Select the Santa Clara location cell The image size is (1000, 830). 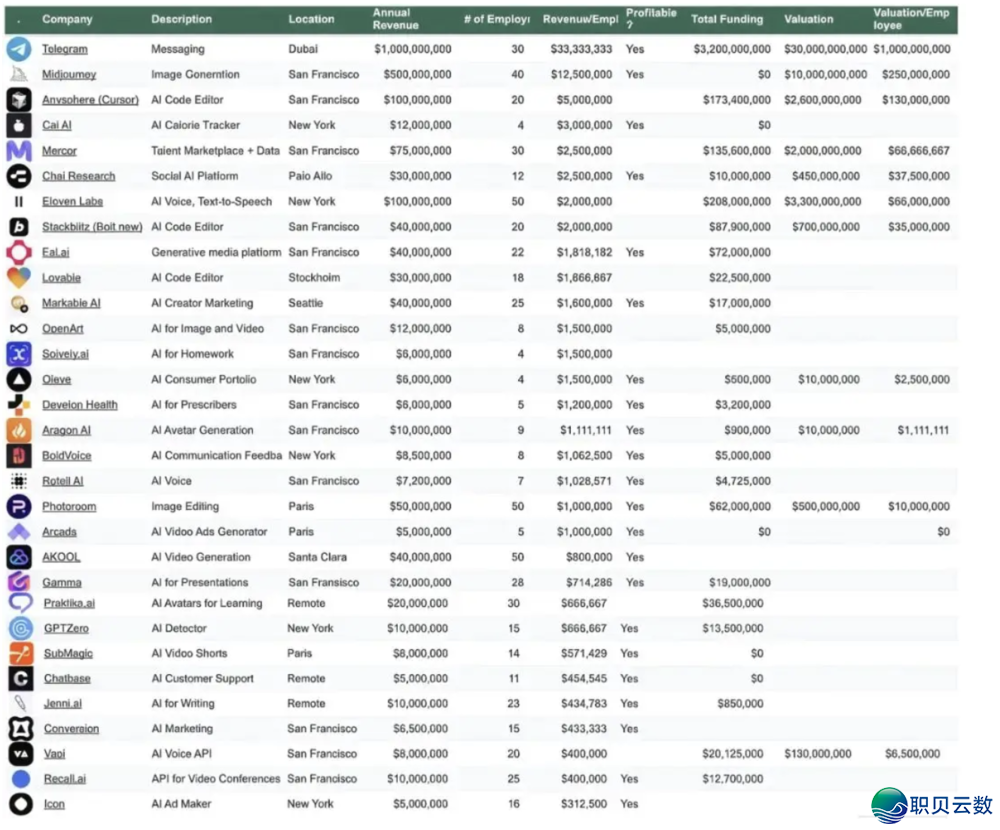click(x=317, y=557)
